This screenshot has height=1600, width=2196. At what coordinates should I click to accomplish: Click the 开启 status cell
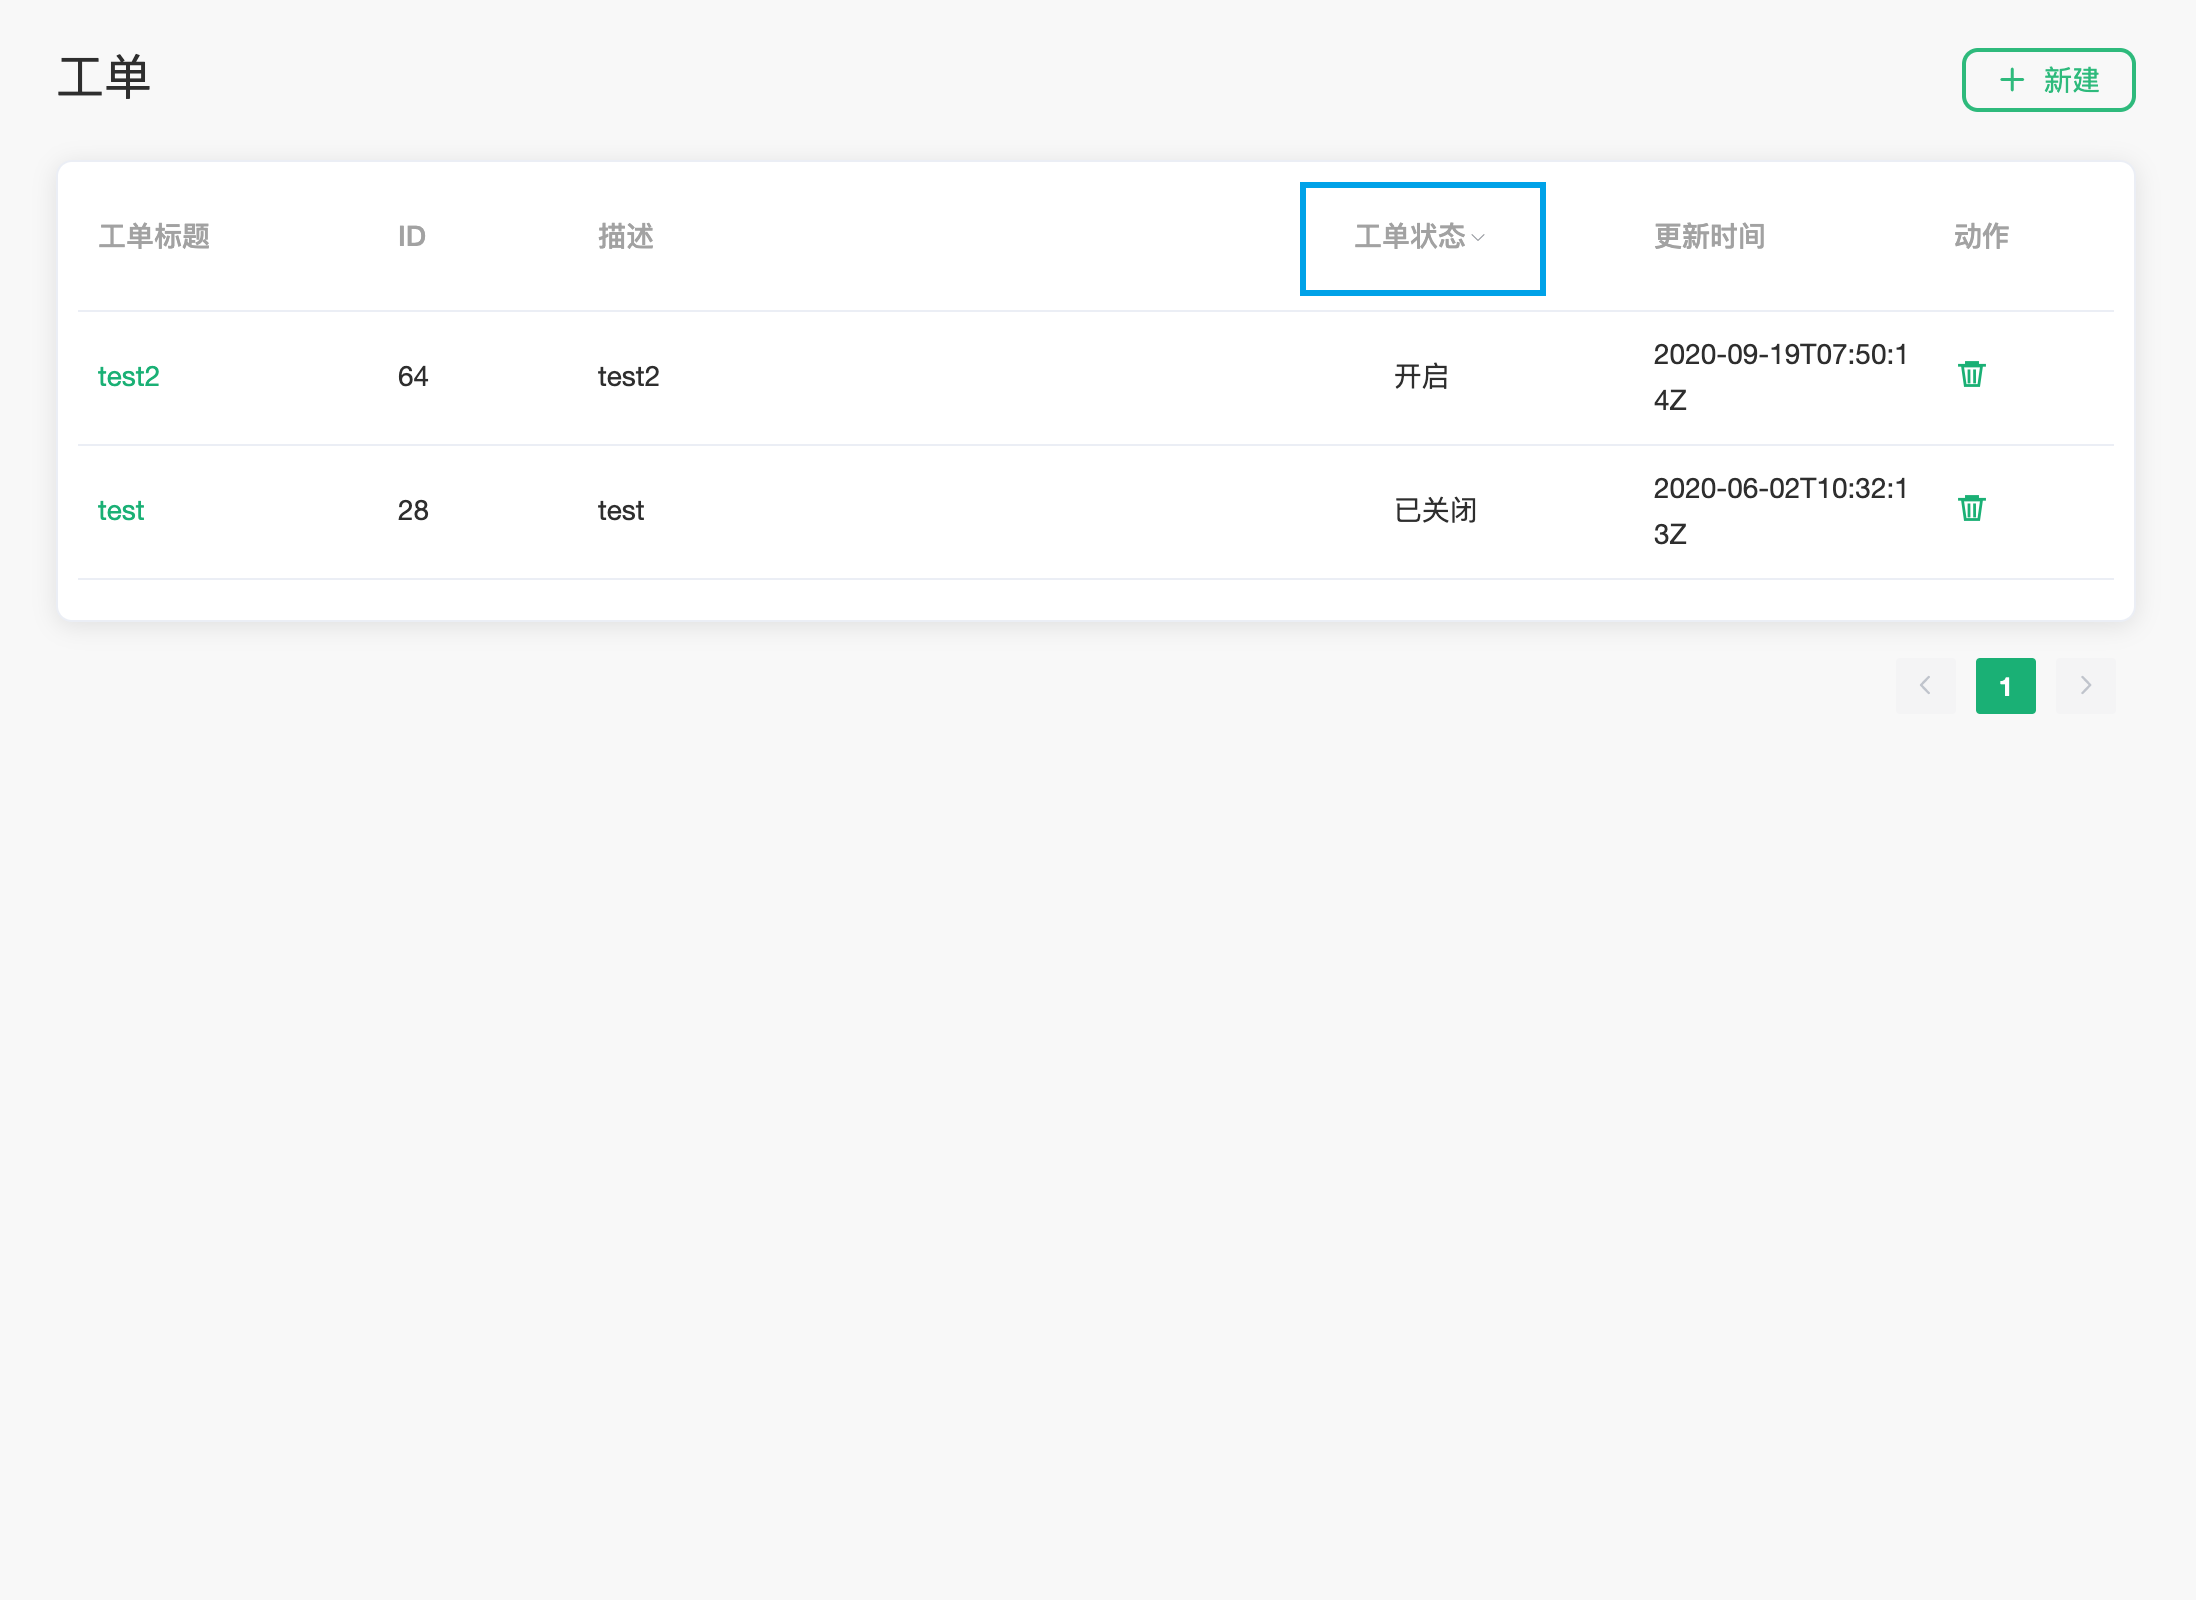[x=1421, y=377]
